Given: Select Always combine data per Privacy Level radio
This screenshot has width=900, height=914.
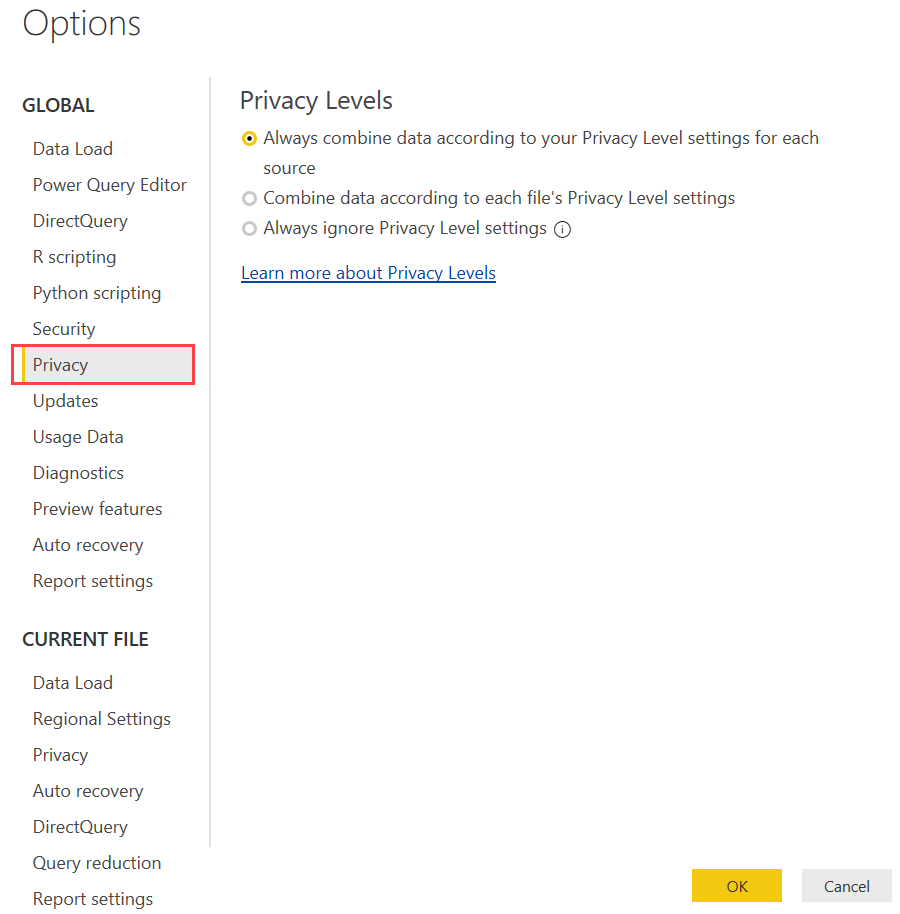Looking at the screenshot, I should tap(249, 139).
